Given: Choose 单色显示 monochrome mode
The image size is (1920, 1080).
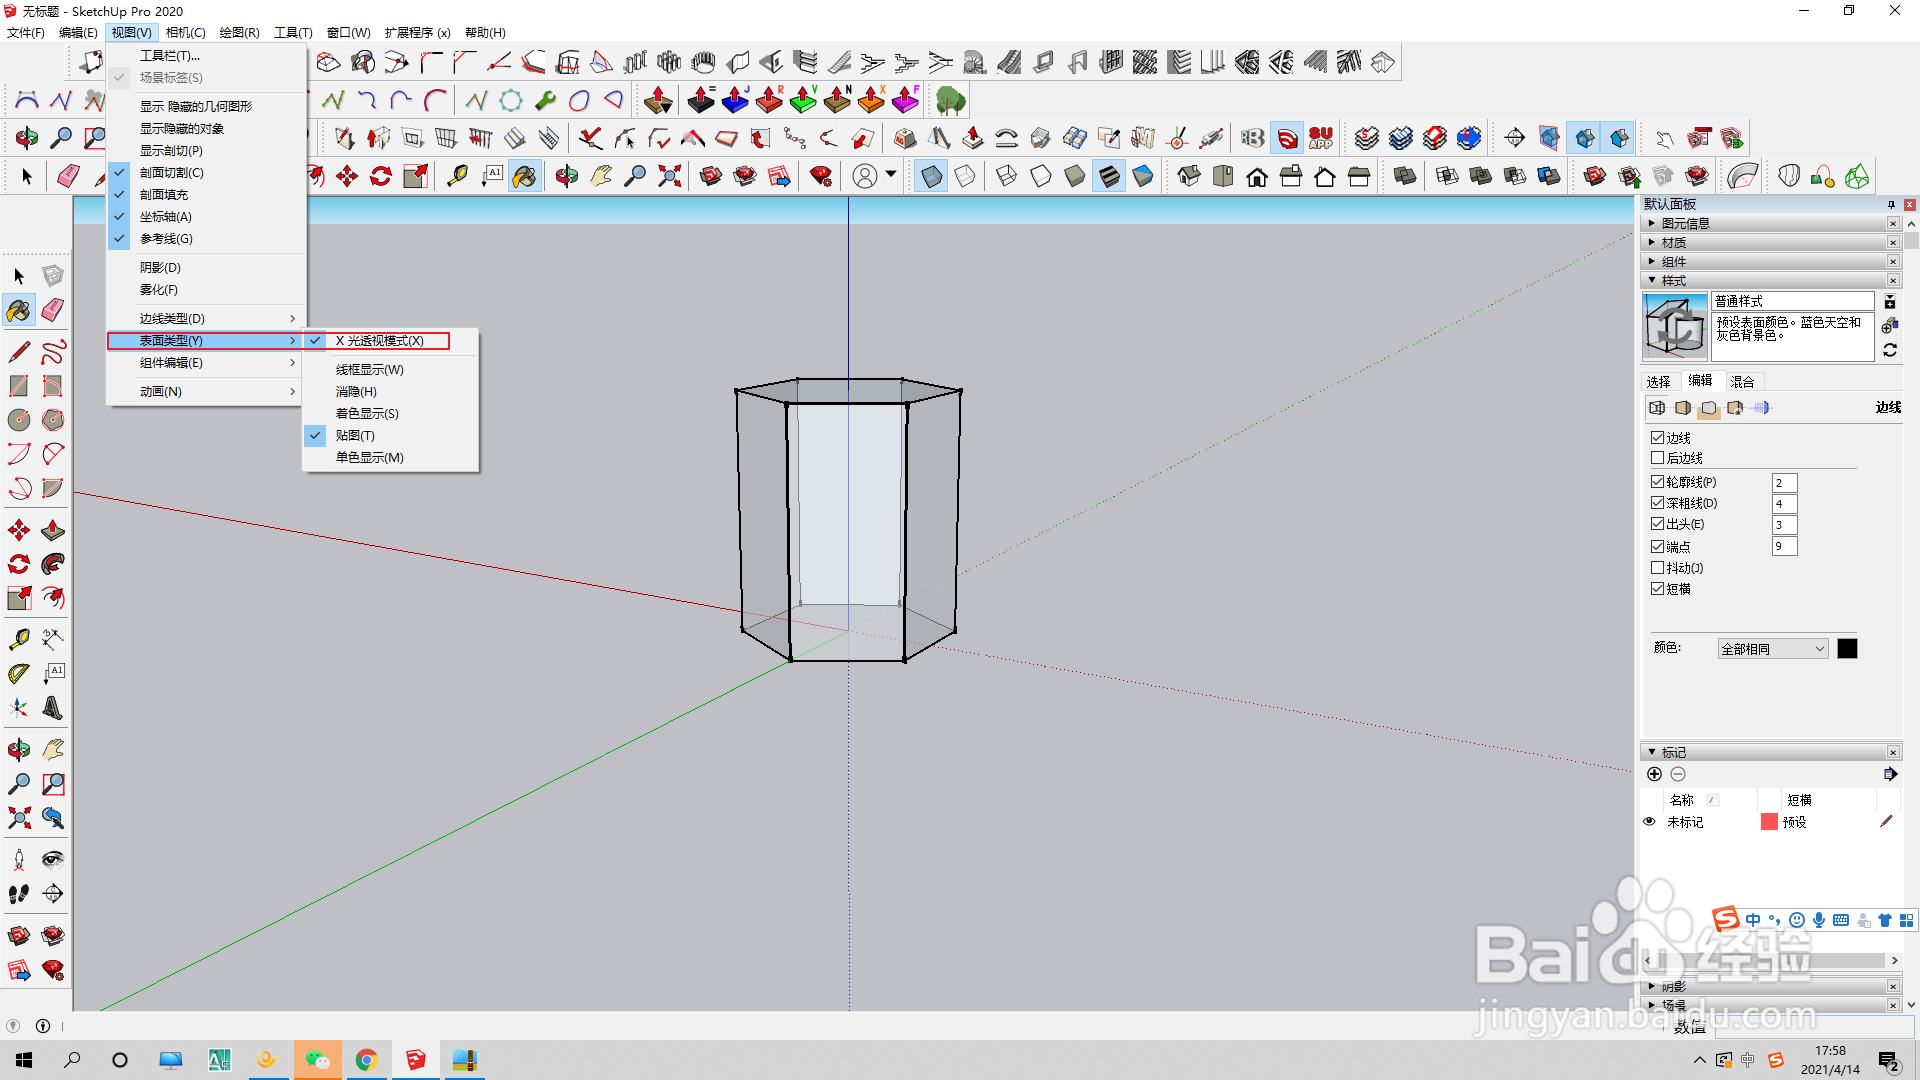Looking at the screenshot, I should coord(390,458).
